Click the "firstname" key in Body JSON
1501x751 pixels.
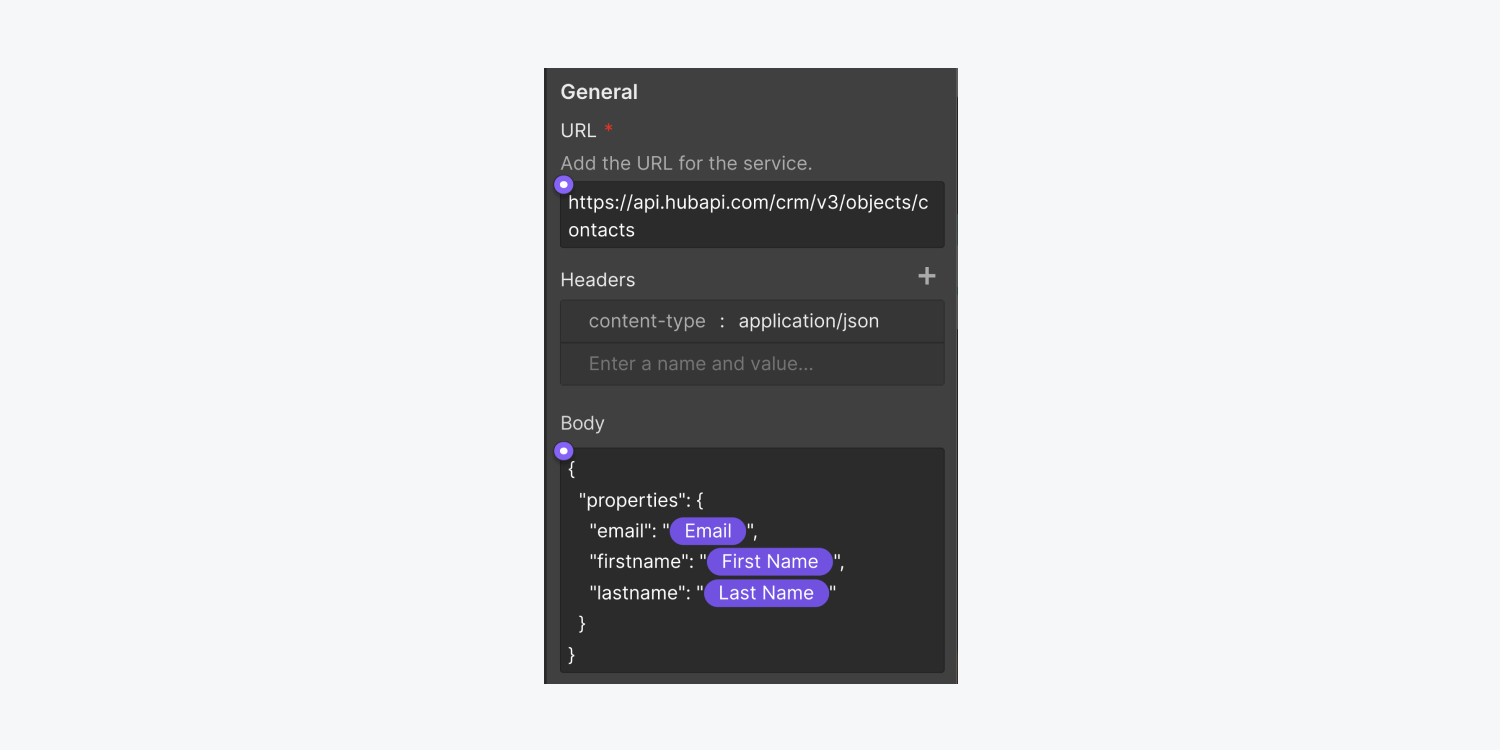pyautogui.click(x=641, y=562)
